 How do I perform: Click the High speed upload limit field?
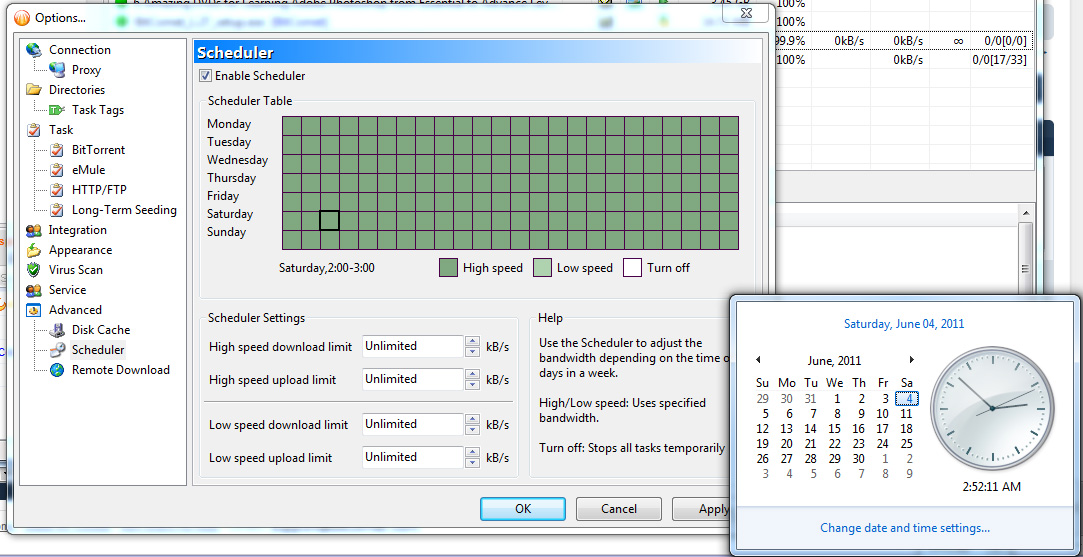[412, 379]
